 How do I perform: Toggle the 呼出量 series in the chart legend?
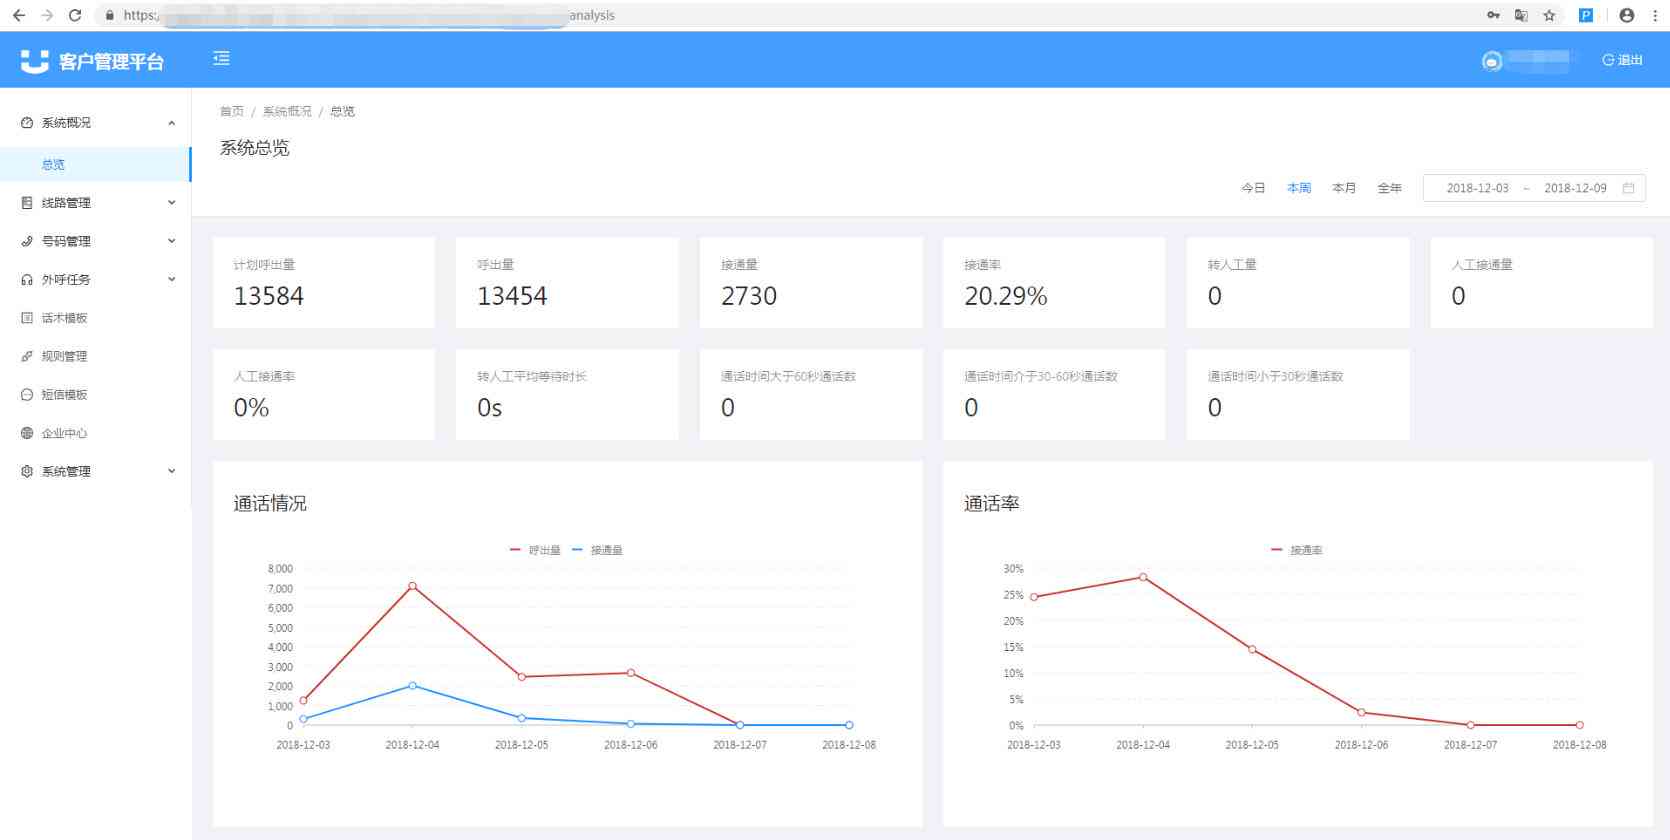(x=535, y=550)
